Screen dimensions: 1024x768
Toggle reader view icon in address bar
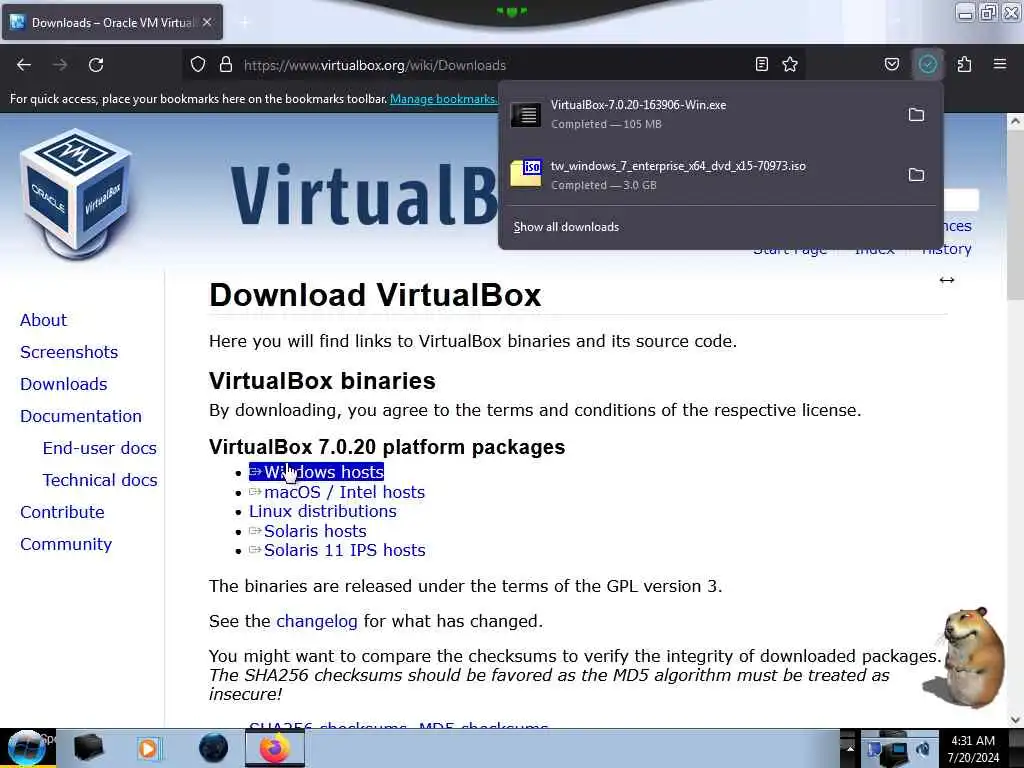[761, 64]
